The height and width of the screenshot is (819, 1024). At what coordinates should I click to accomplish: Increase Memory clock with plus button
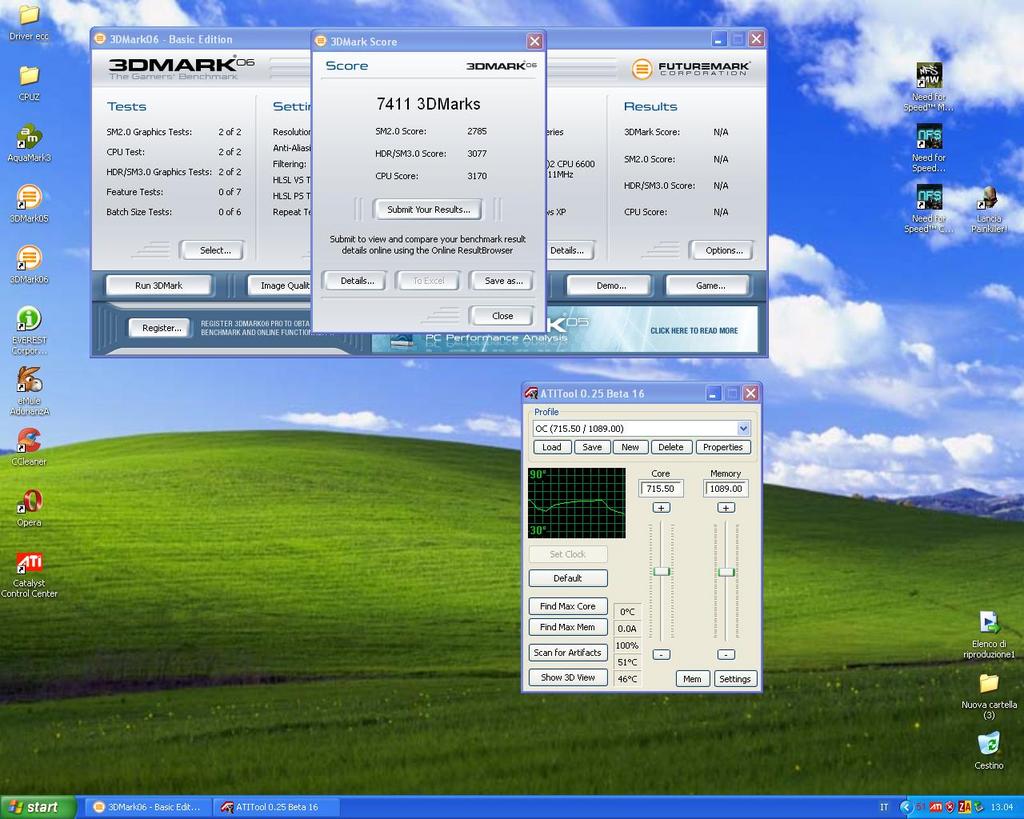[726, 507]
